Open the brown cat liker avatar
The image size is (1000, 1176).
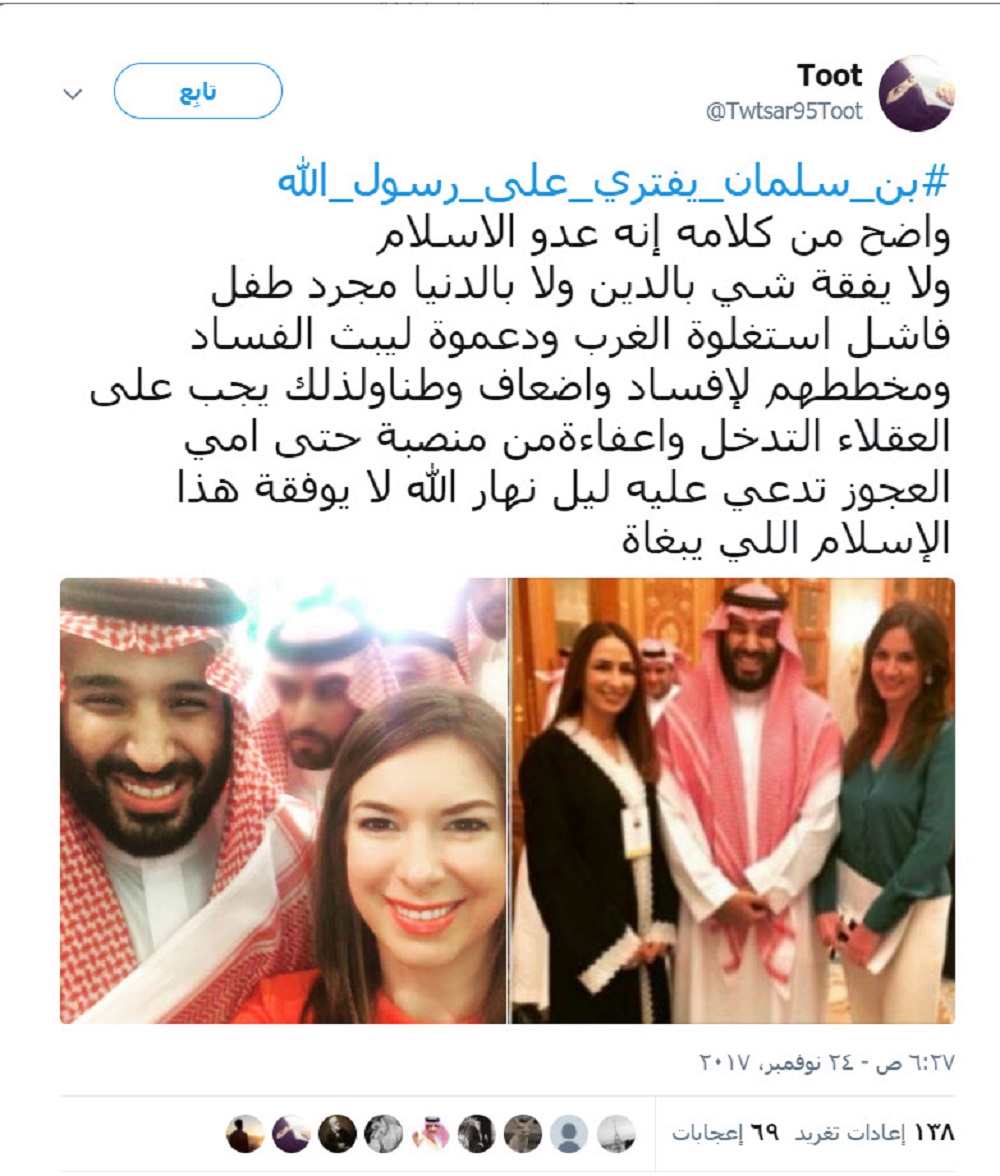point(523,1133)
